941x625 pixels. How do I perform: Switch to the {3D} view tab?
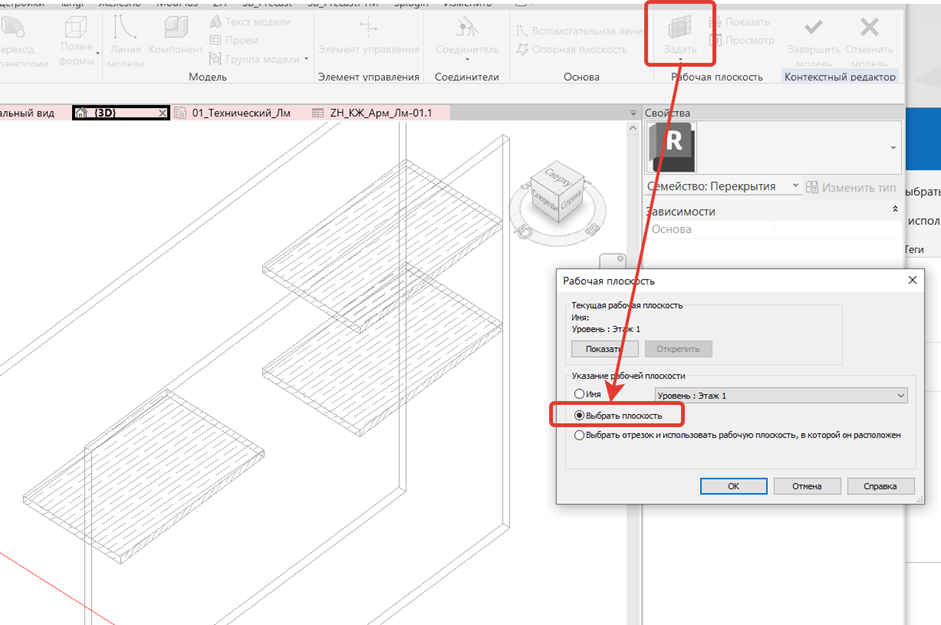[x=120, y=112]
